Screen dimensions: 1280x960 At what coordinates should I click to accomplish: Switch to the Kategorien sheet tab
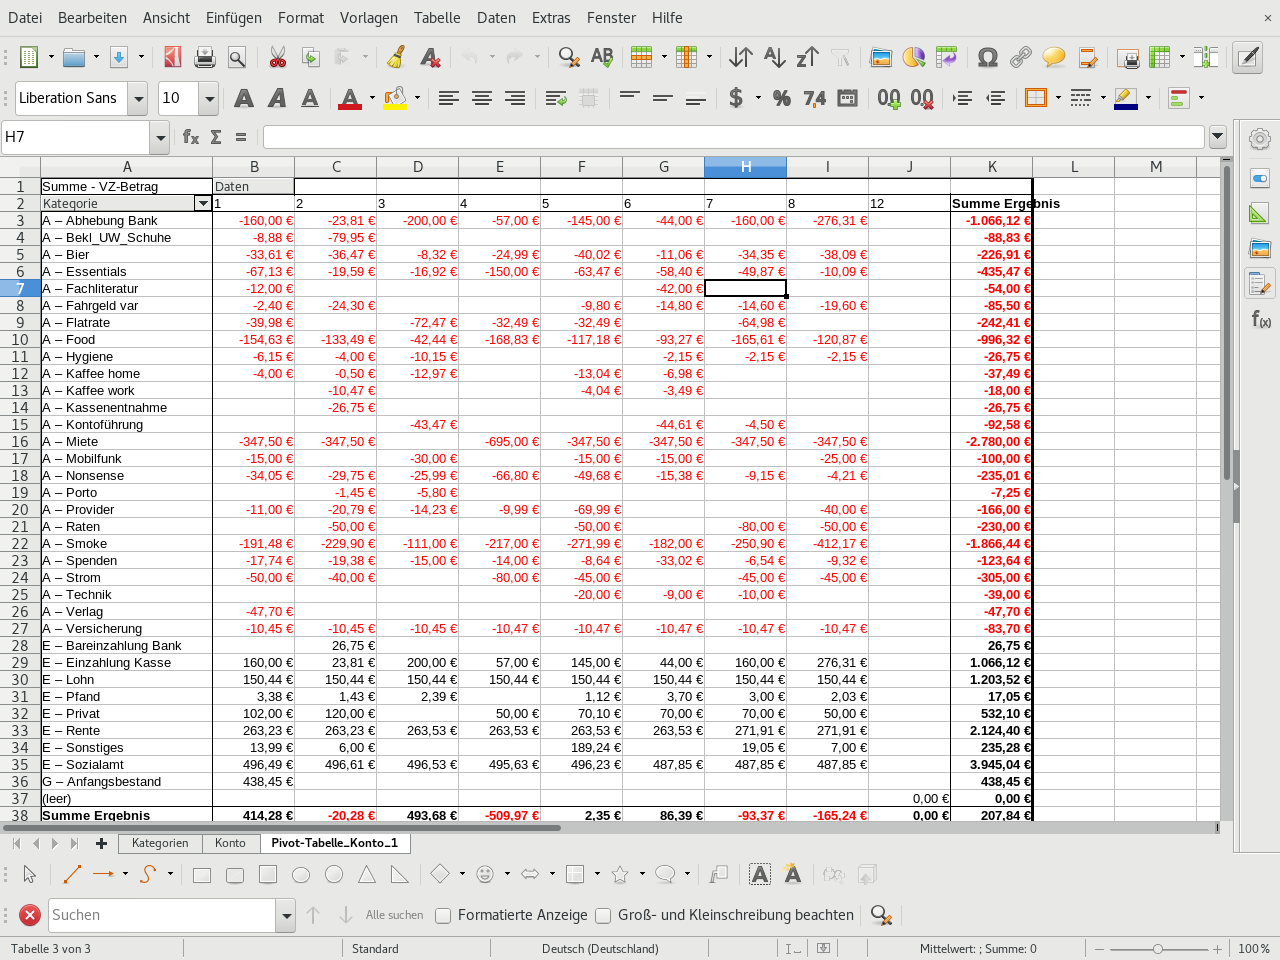tap(160, 843)
